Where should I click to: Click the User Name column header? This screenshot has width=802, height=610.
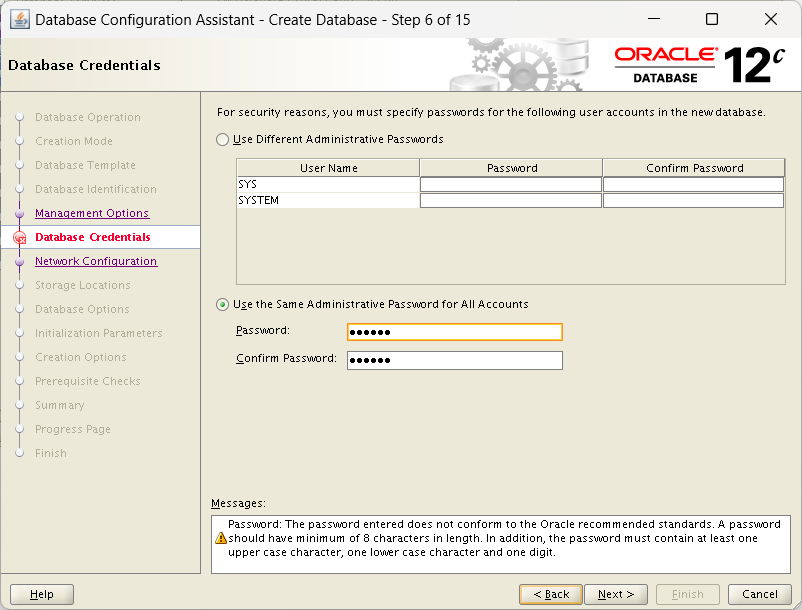(328, 168)
